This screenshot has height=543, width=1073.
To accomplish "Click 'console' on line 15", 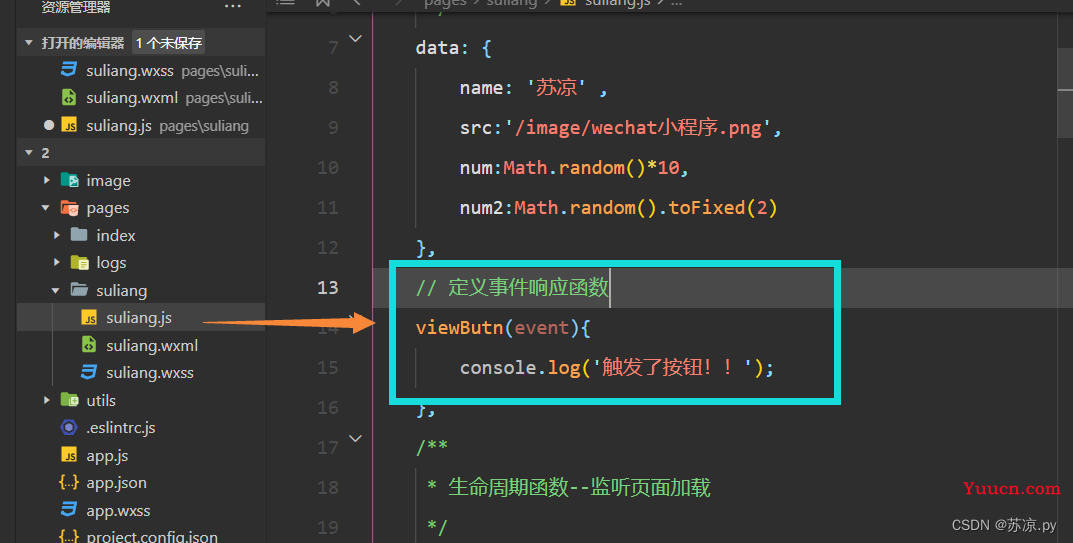I will tap(497, 368).
